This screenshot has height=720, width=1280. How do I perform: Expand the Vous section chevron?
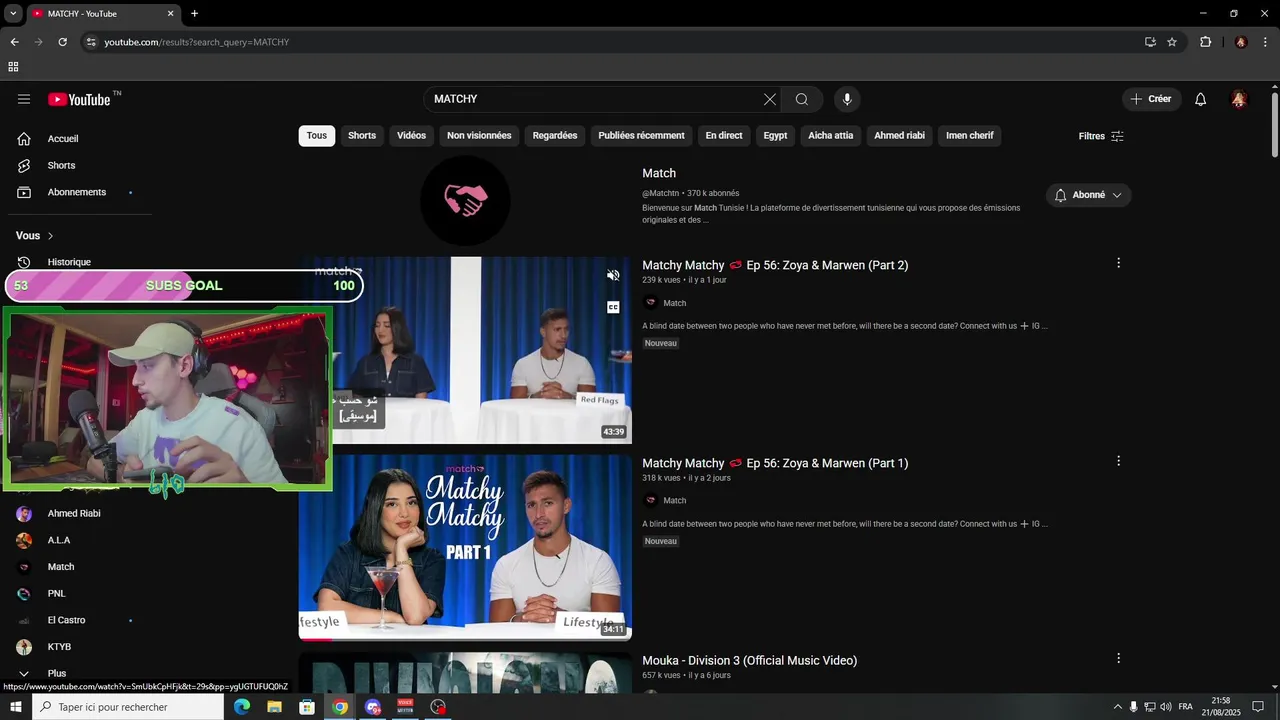[50, 236]
